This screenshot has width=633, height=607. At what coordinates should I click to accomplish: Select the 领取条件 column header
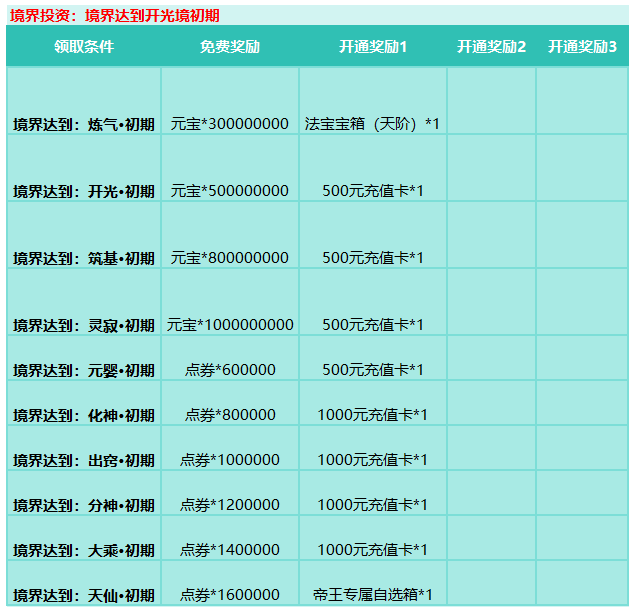tap(84, 47)
